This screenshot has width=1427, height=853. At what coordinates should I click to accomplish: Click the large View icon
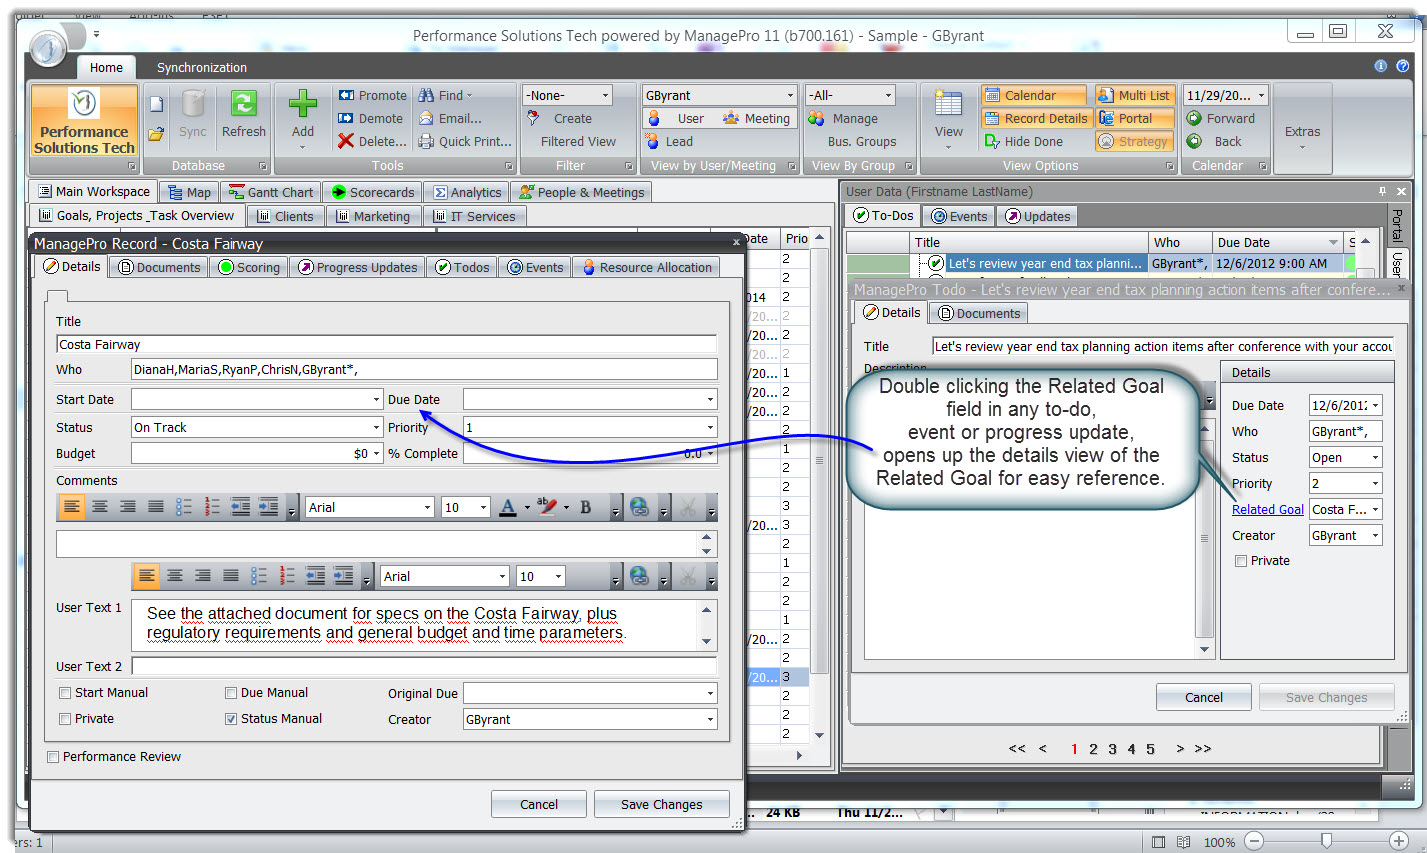tap(948, 103)
